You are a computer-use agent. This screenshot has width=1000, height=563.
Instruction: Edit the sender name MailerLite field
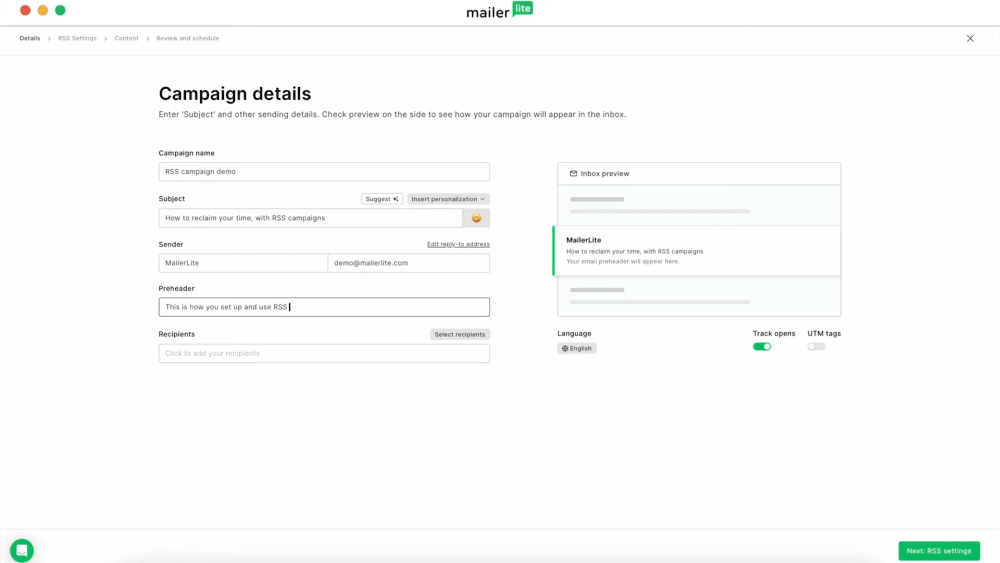[243, 263]
